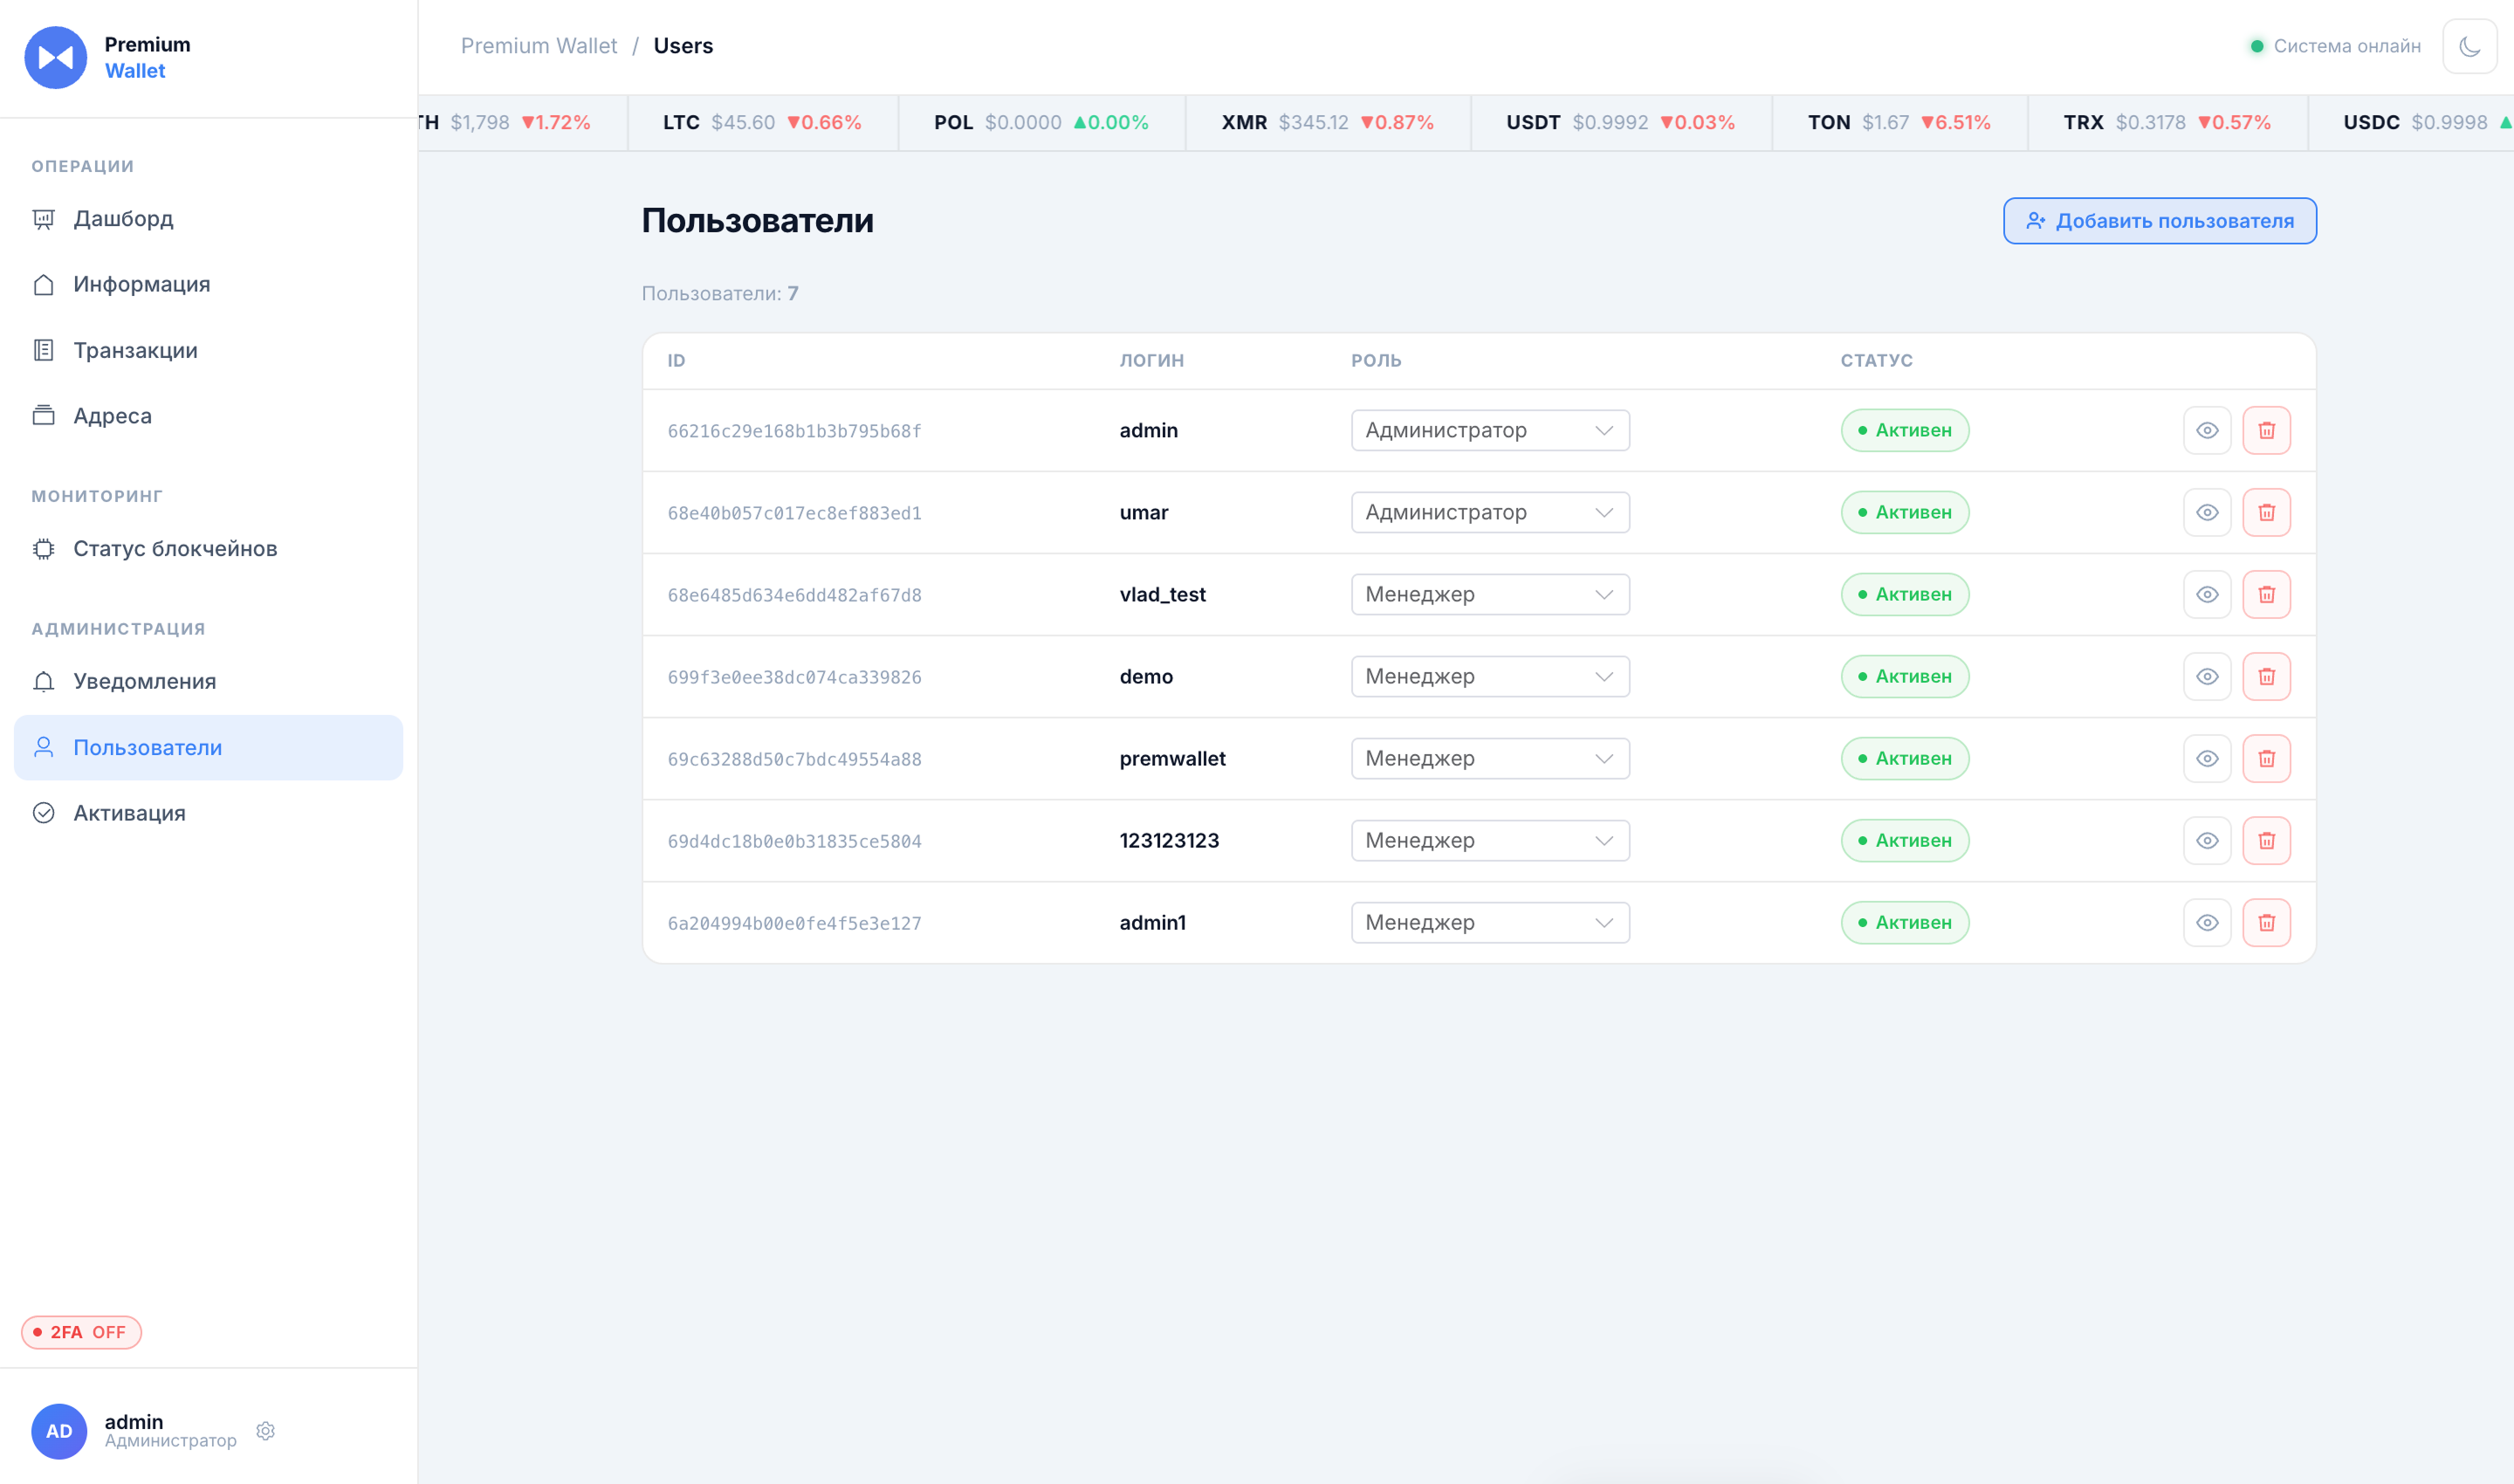The image size is (2514, 1484).
Task: Click the LTC ticker entry
Action: click(x=762, y=123)
